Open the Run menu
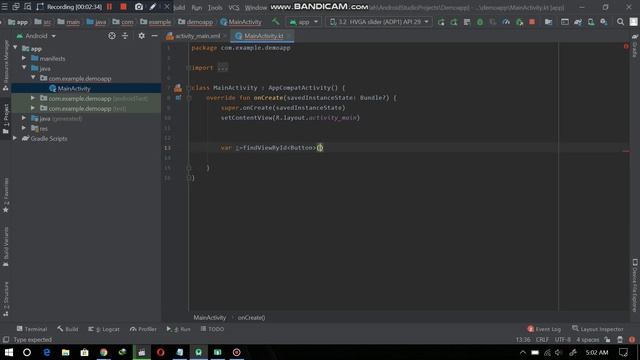The image size is (640, 360). (197, 8)
